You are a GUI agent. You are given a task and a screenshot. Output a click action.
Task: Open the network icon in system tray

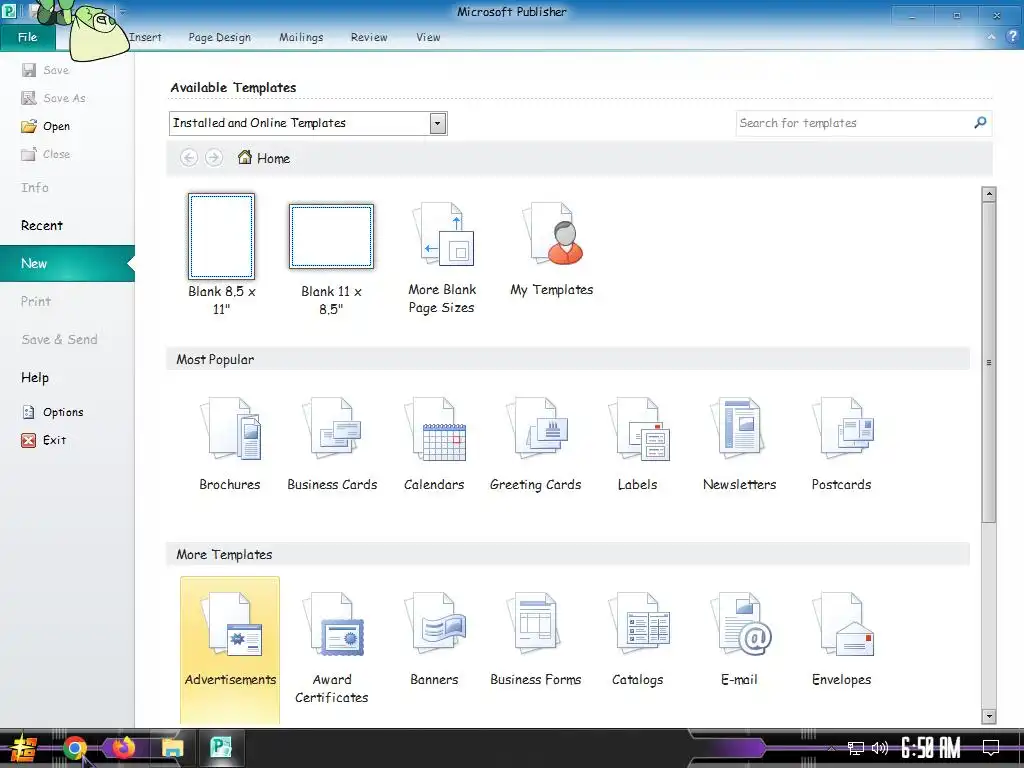[856, 748]
